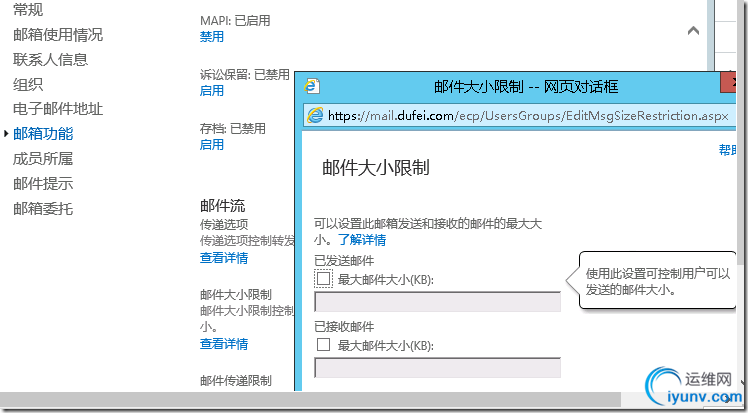Open the 帮助 link in the dialog

coord(728,150)
